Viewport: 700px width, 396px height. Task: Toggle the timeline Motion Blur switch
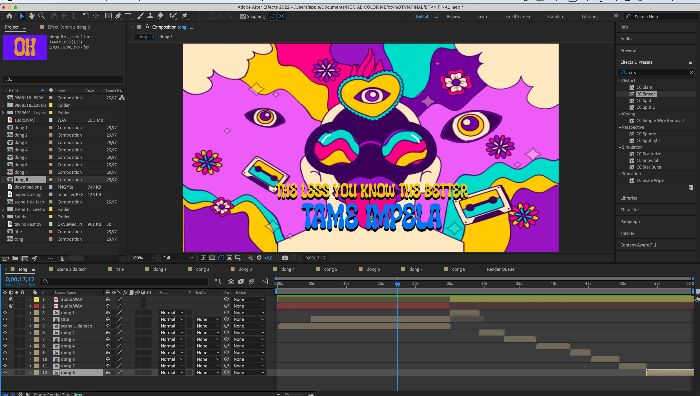pyautogui.click(x=251, y=281)
